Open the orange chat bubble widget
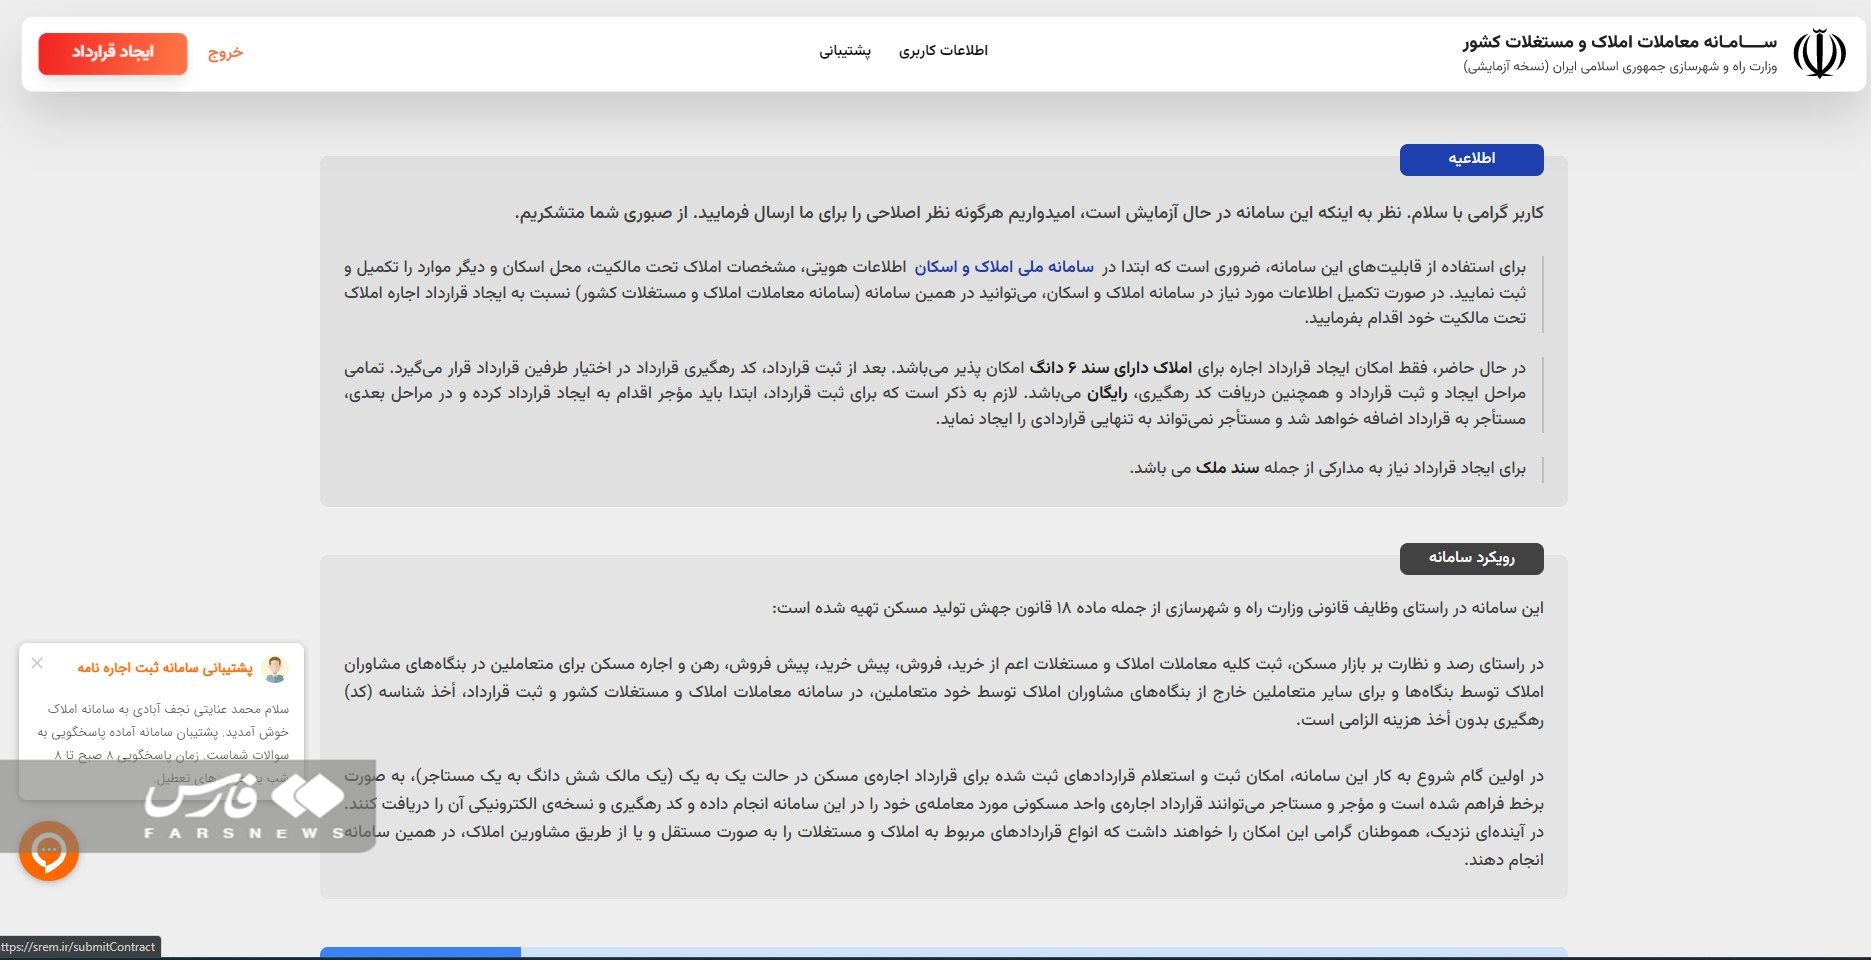The height and width of the screenshot is (960, 1871). [49, 851]
